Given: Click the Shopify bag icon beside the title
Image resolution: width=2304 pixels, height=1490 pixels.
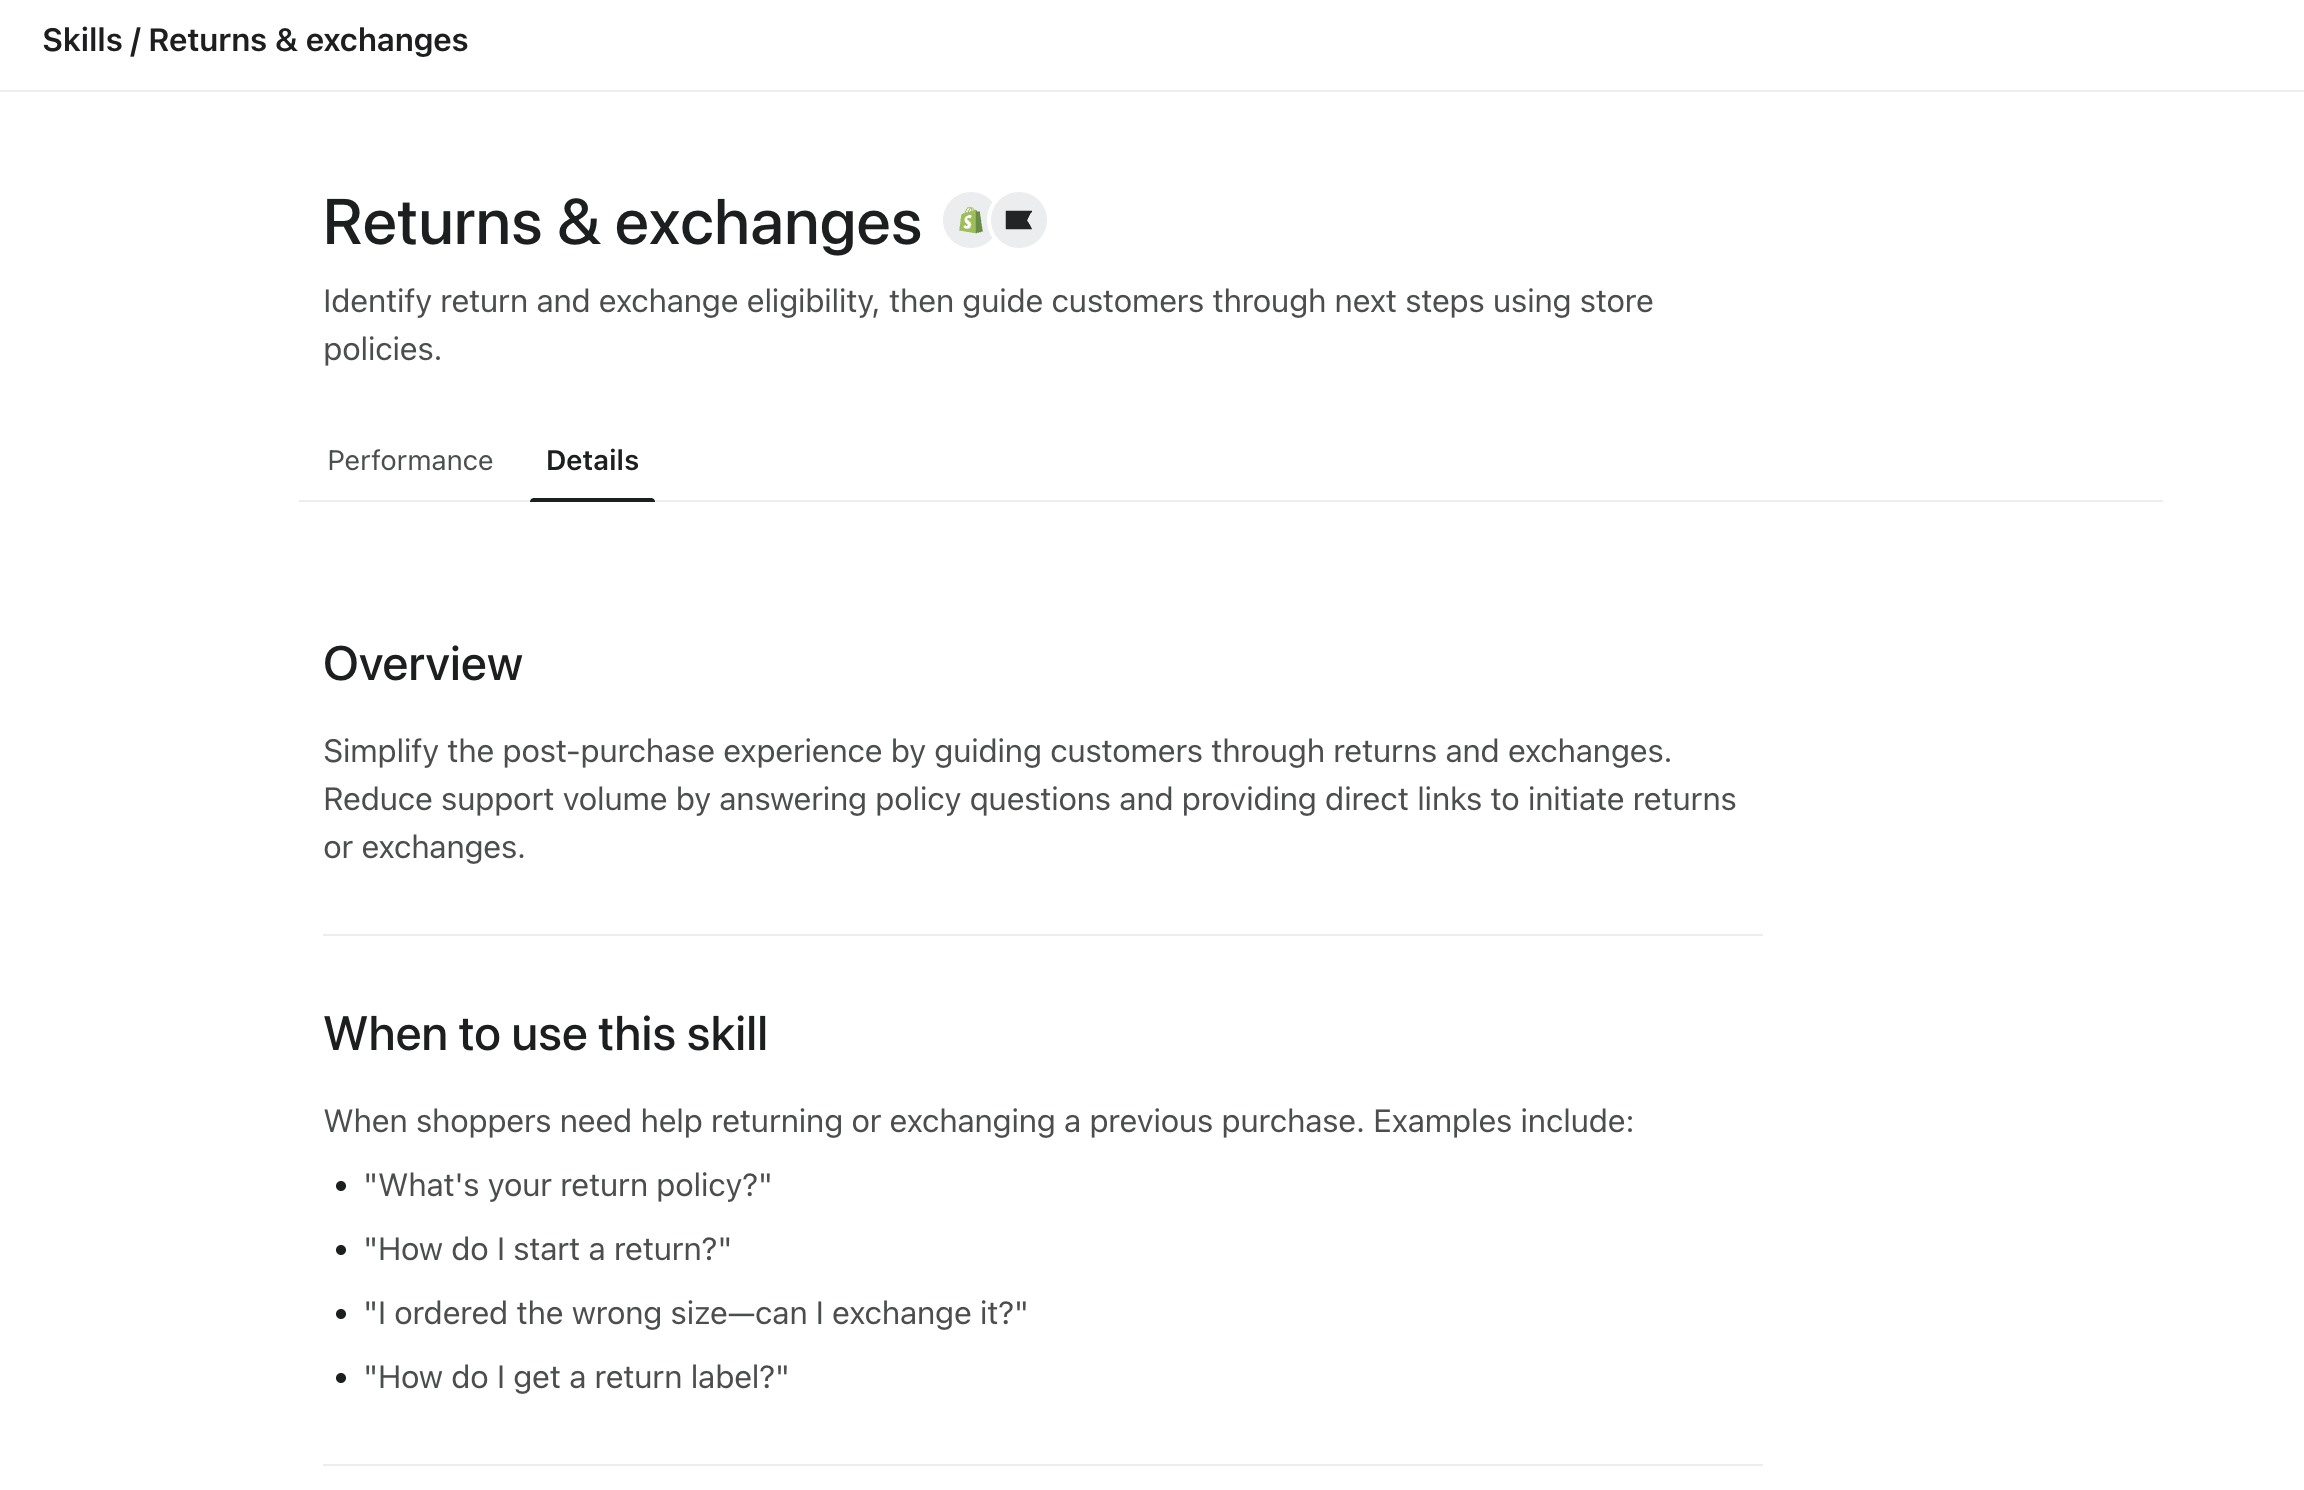Looking at the screenshot, I should (969, 221).
